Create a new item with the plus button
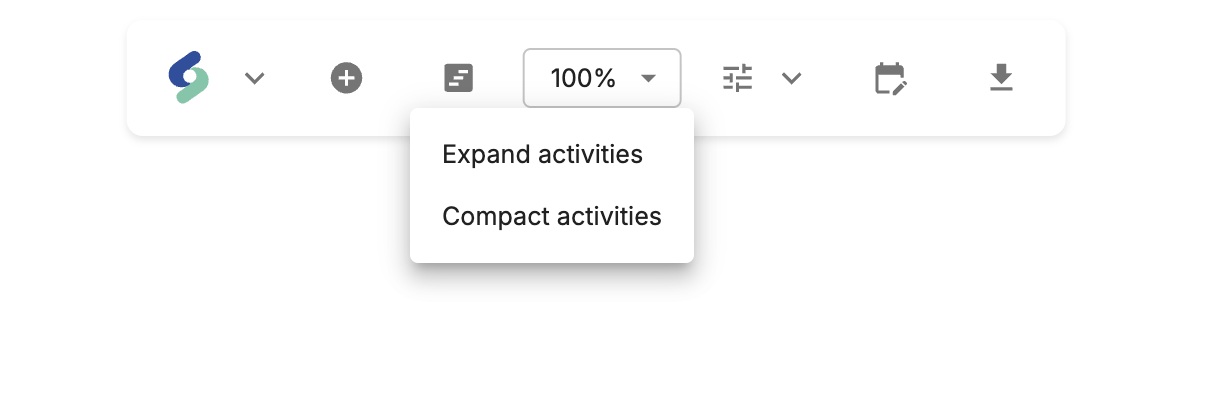The width and height of the screenshot is (1212, 404). point(346,77)
